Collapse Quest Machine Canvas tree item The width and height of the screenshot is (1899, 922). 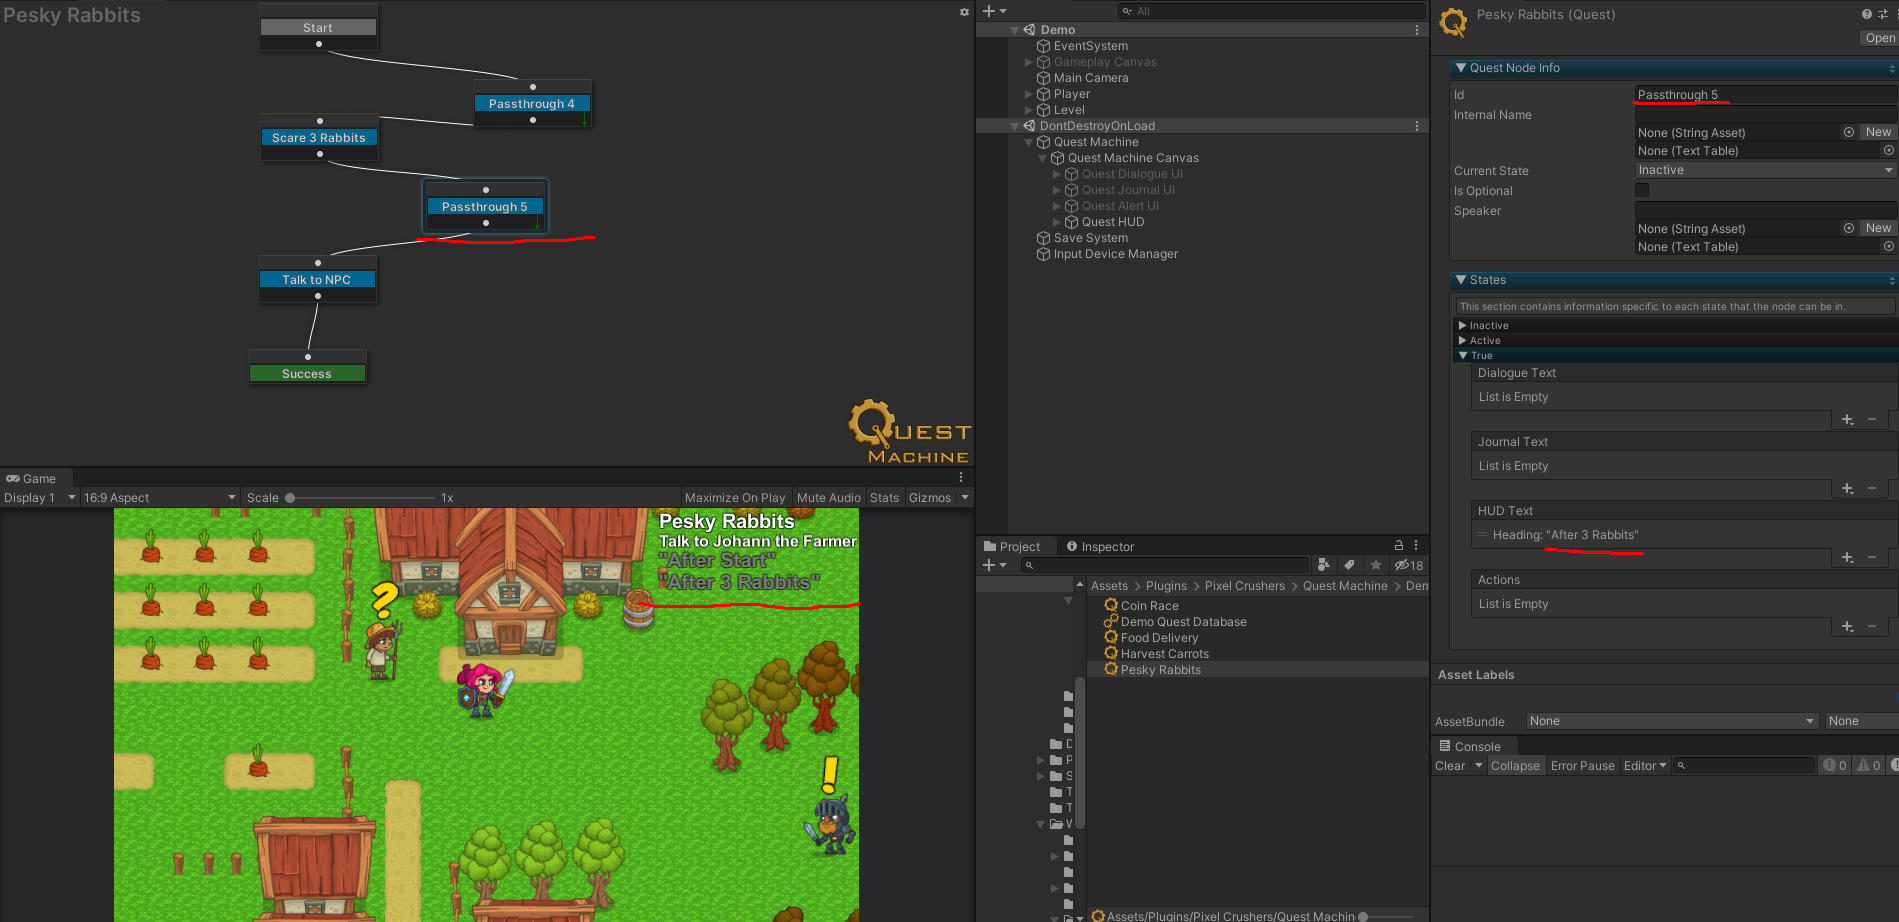tap(1043, 158)
